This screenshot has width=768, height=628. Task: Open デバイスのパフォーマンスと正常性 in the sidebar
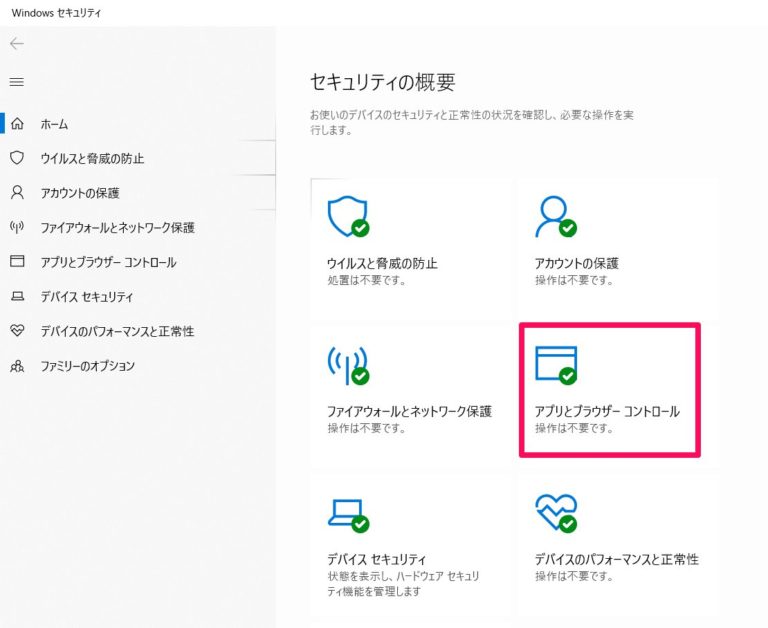[117, 331]
